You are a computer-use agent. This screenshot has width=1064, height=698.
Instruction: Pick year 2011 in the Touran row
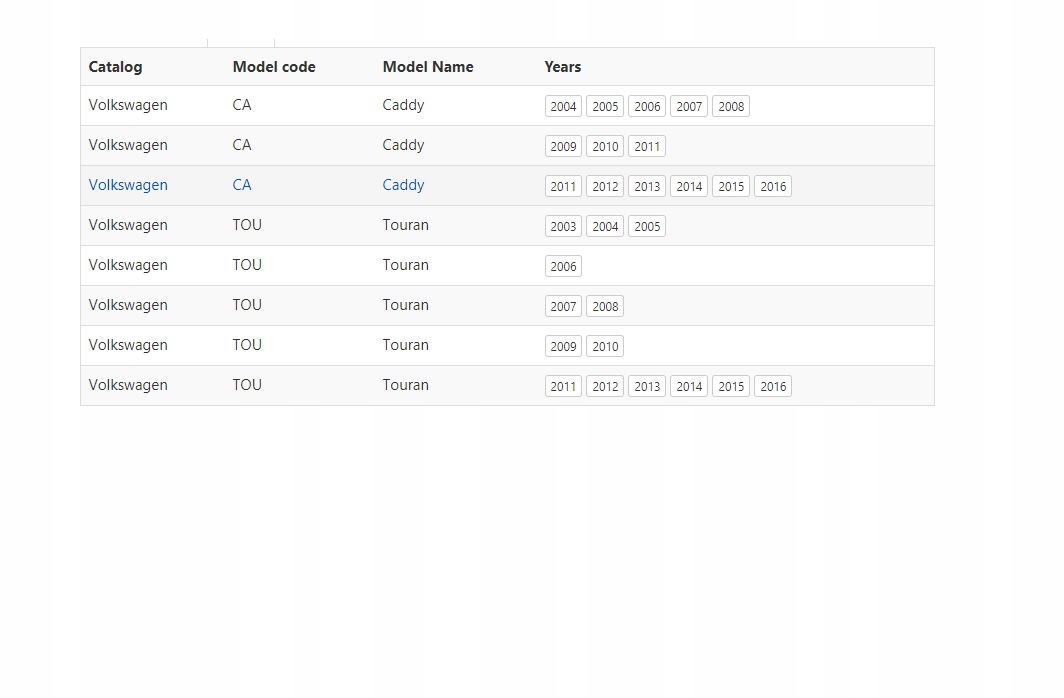coord(563,387)
